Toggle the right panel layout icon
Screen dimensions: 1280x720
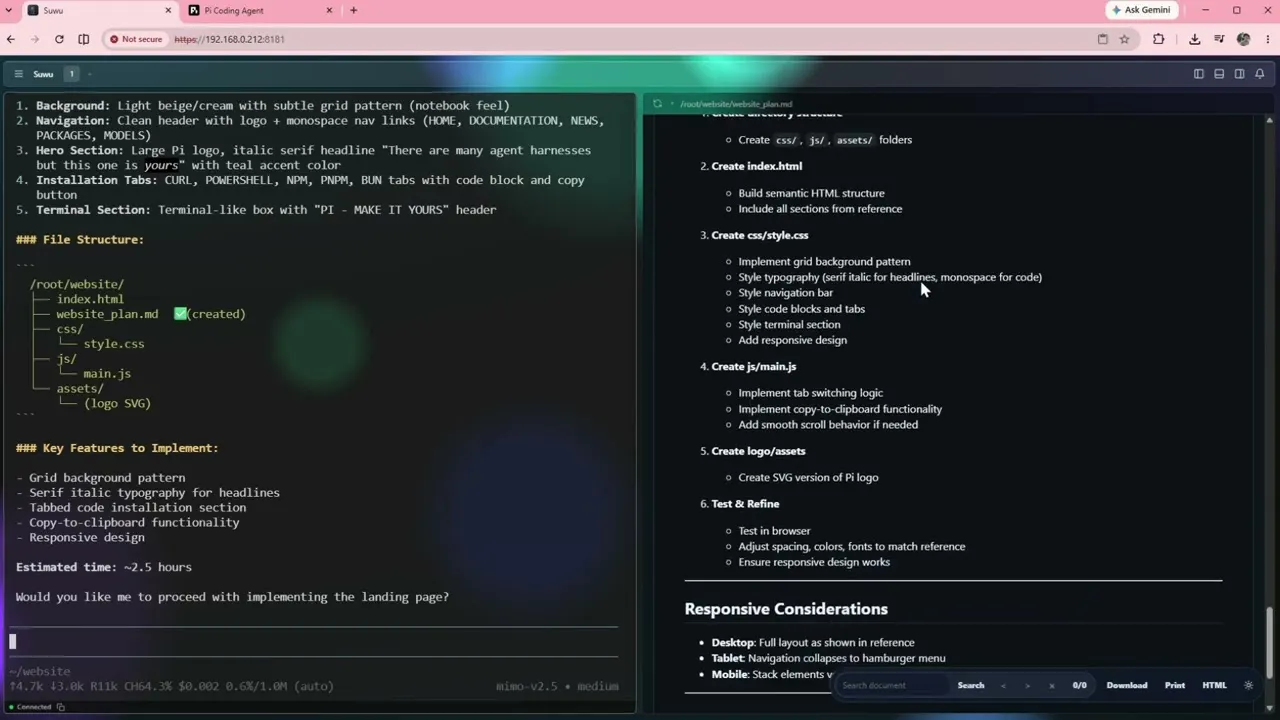(1239, 74)
